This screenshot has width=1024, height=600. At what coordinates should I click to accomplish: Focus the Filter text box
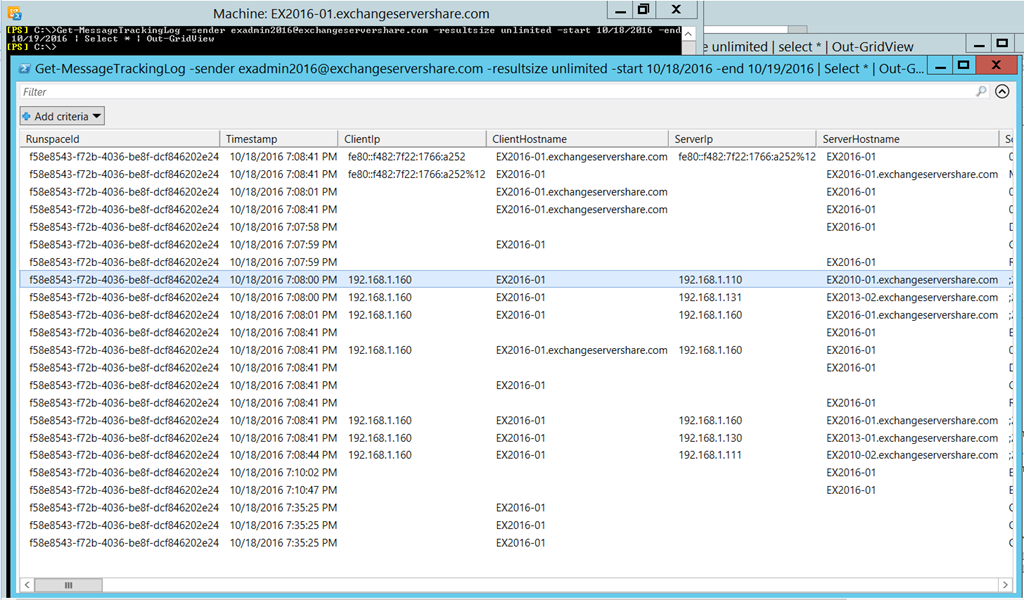(496, 91)
